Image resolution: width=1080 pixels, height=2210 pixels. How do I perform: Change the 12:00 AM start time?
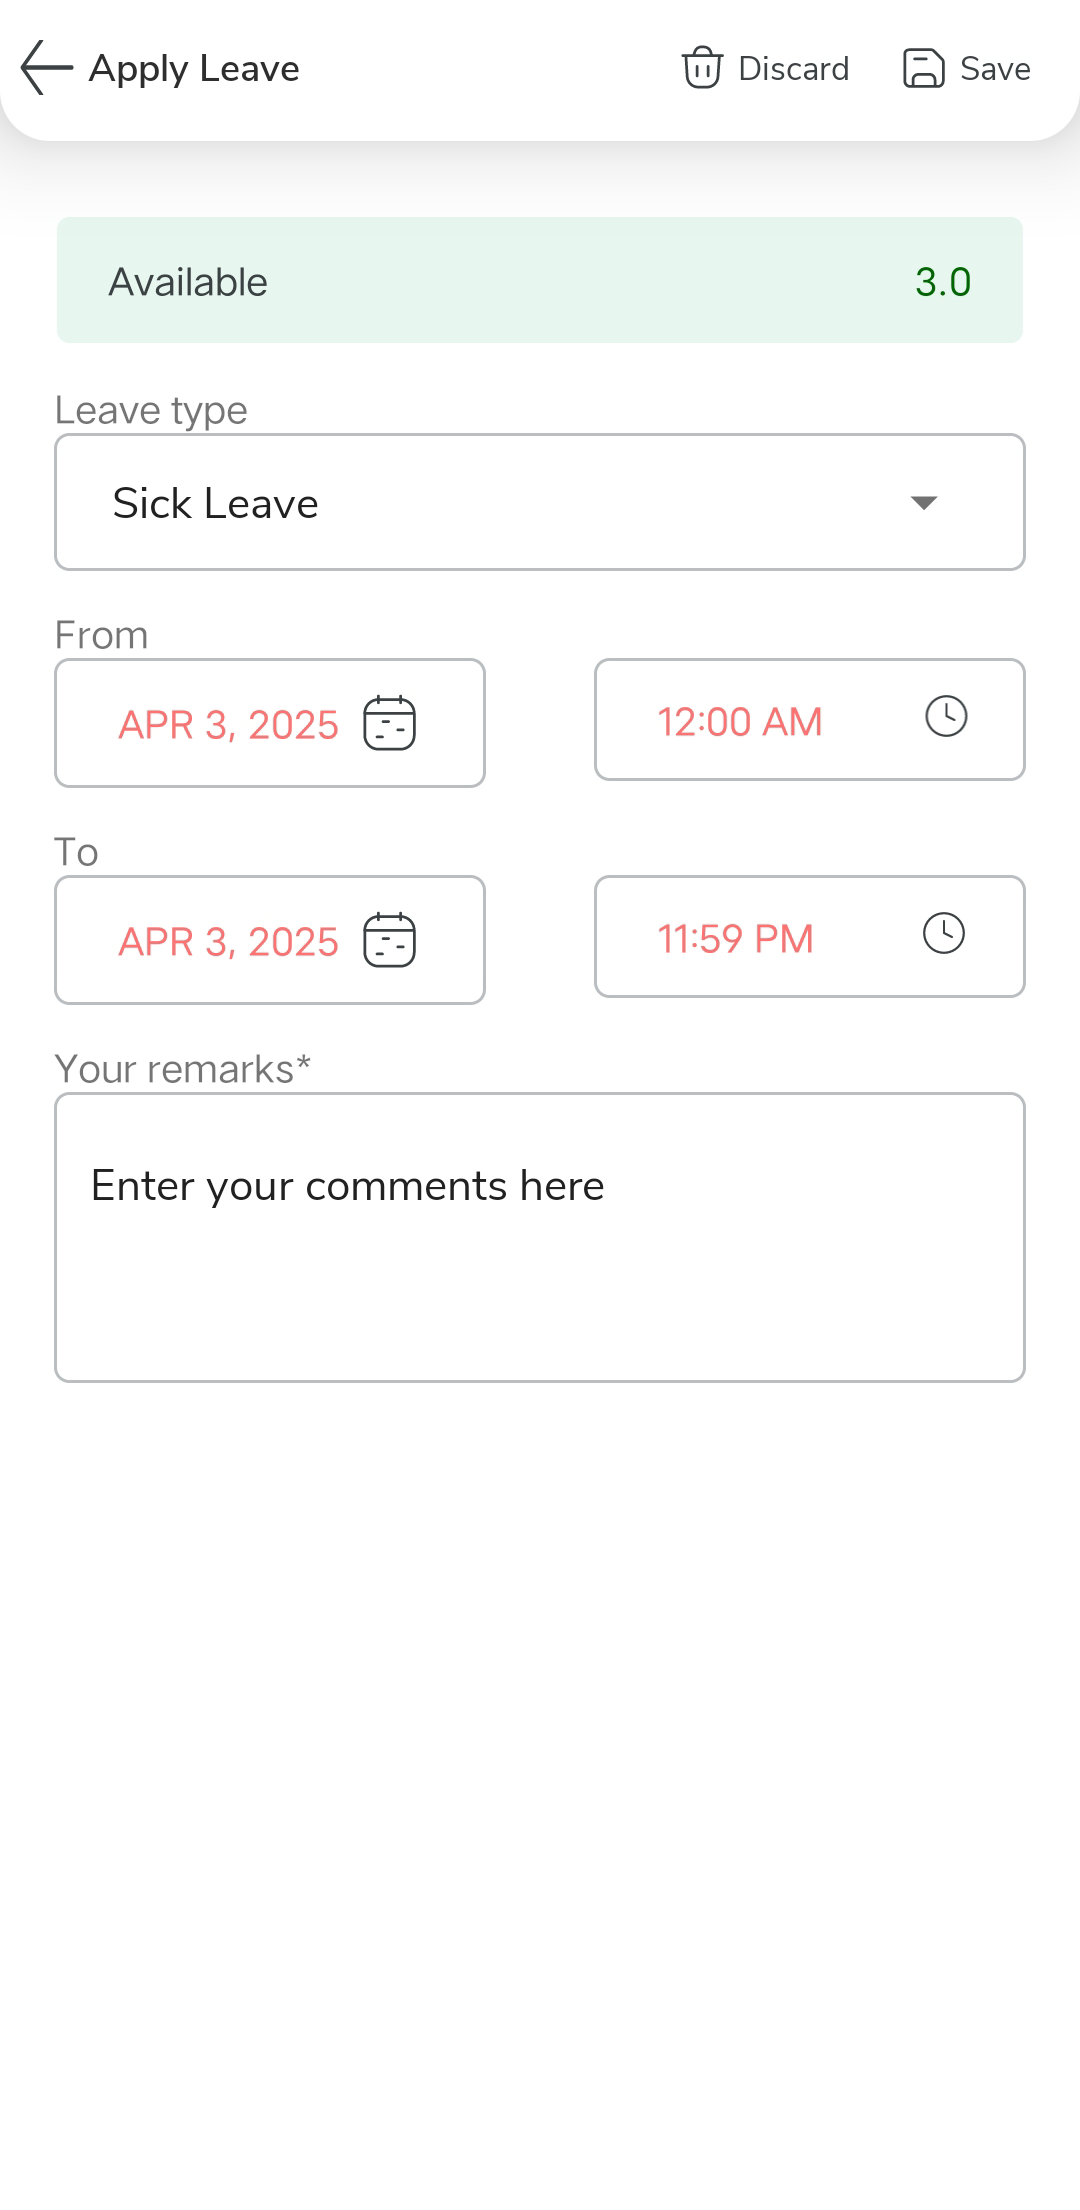(740, 722)
